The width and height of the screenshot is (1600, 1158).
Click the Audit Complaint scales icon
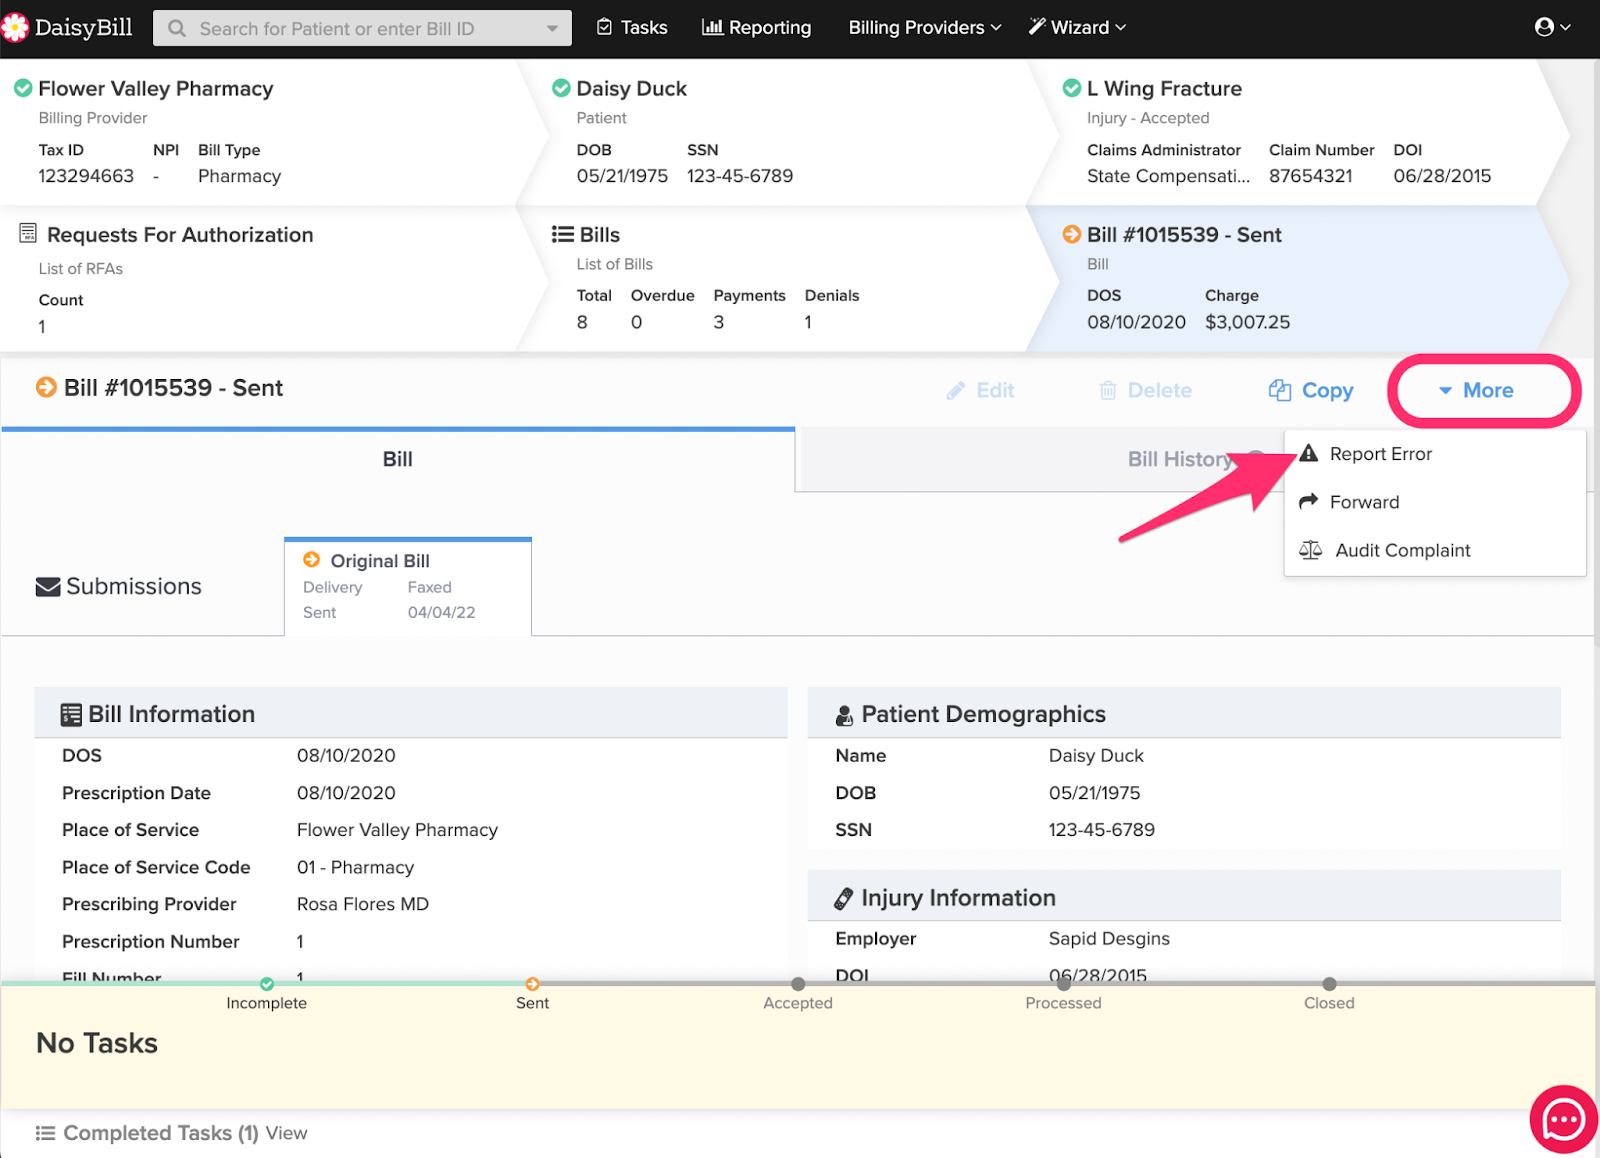point(1310,550)
